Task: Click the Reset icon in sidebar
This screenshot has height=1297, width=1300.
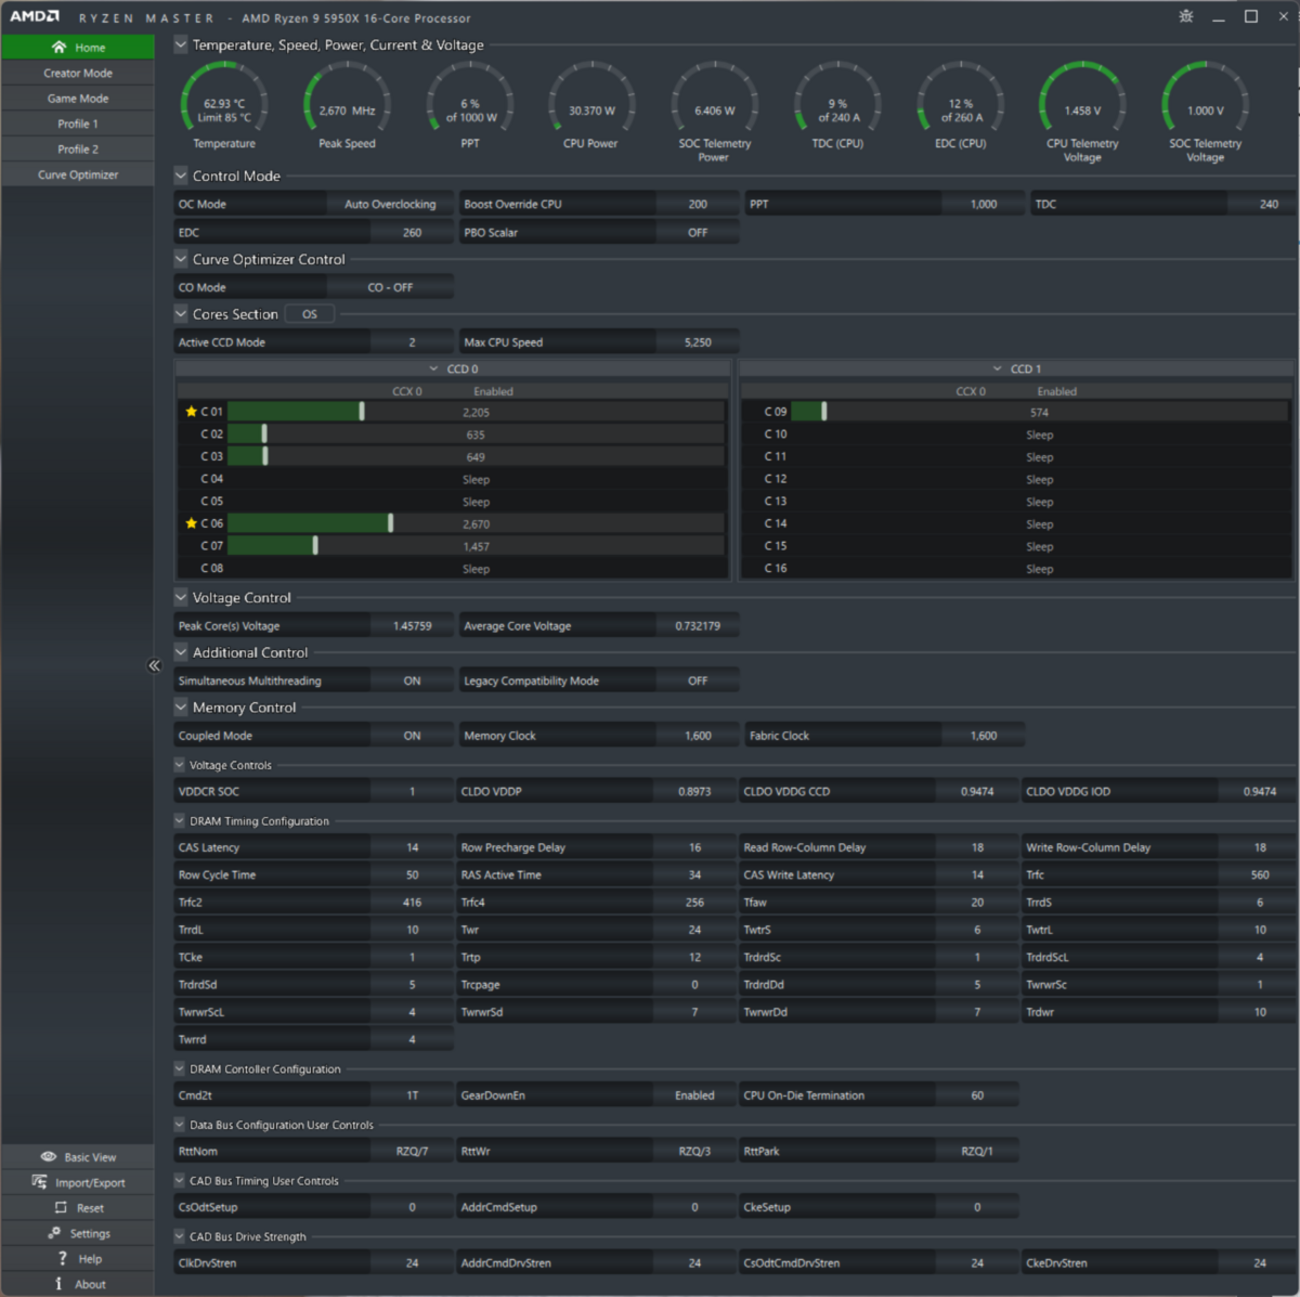Action: coord(61,1207)
